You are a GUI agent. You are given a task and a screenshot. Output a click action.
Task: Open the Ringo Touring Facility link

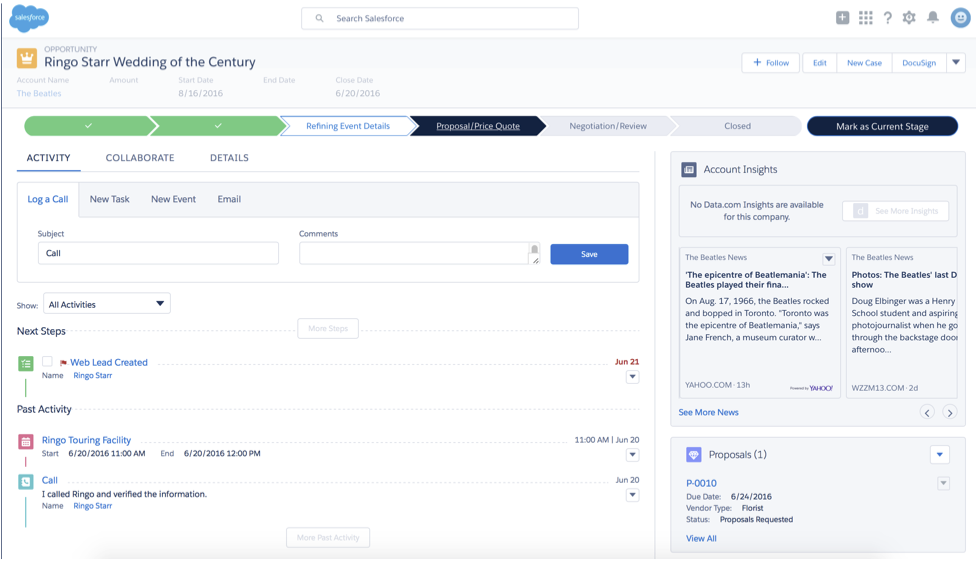pyautogui.click(x=86, y=440)
